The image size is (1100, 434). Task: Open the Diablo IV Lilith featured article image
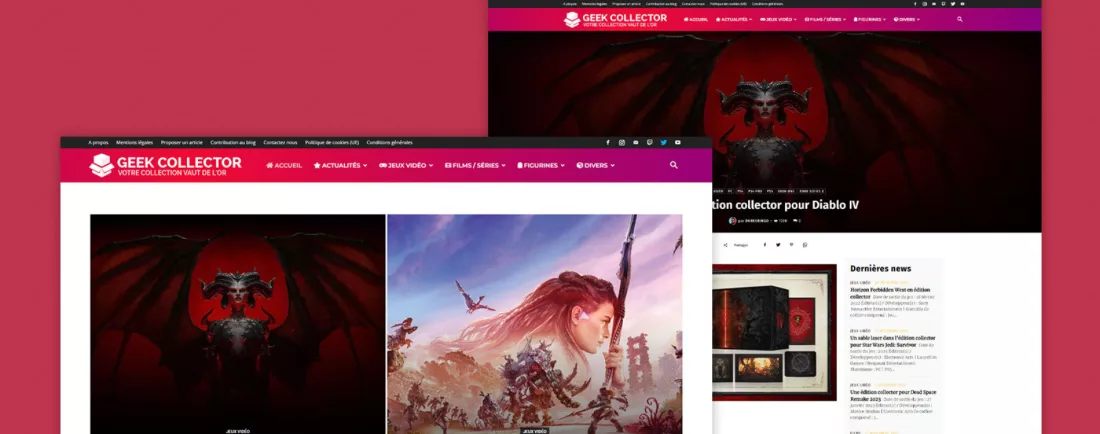pos(238,324)
